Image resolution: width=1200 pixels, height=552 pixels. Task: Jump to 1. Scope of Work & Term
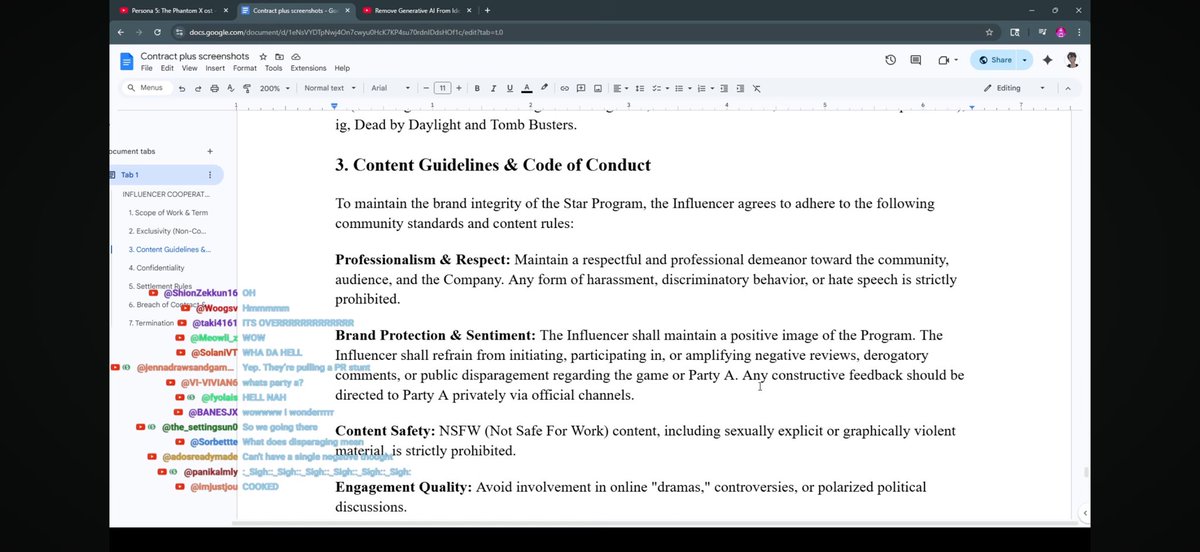pyautogui.click(x=169, y=213)
